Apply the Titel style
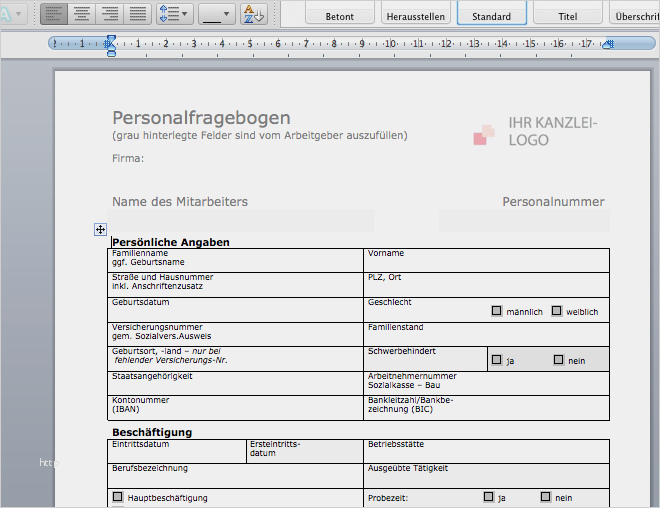 click(567, 15)
